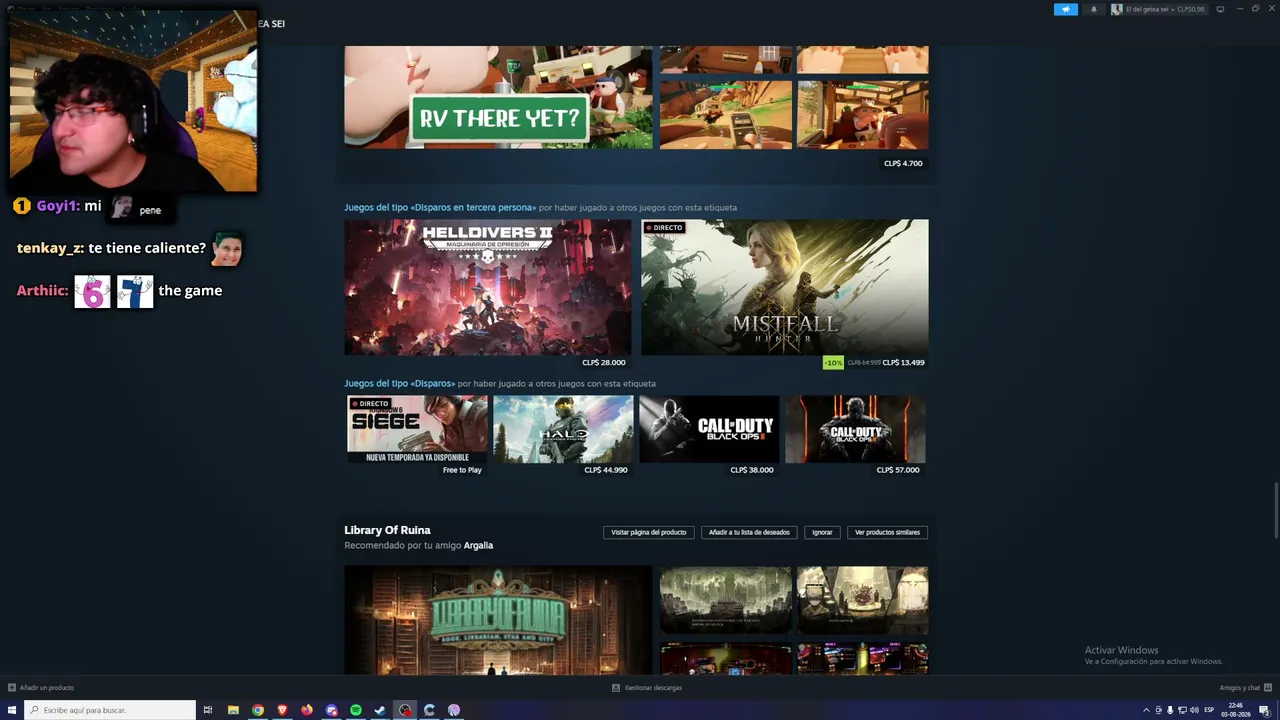The image size is (1280, 720).
Task: Switch to Big Picture mode icon
Action: pyautogui.click(x=1220, y=9)
